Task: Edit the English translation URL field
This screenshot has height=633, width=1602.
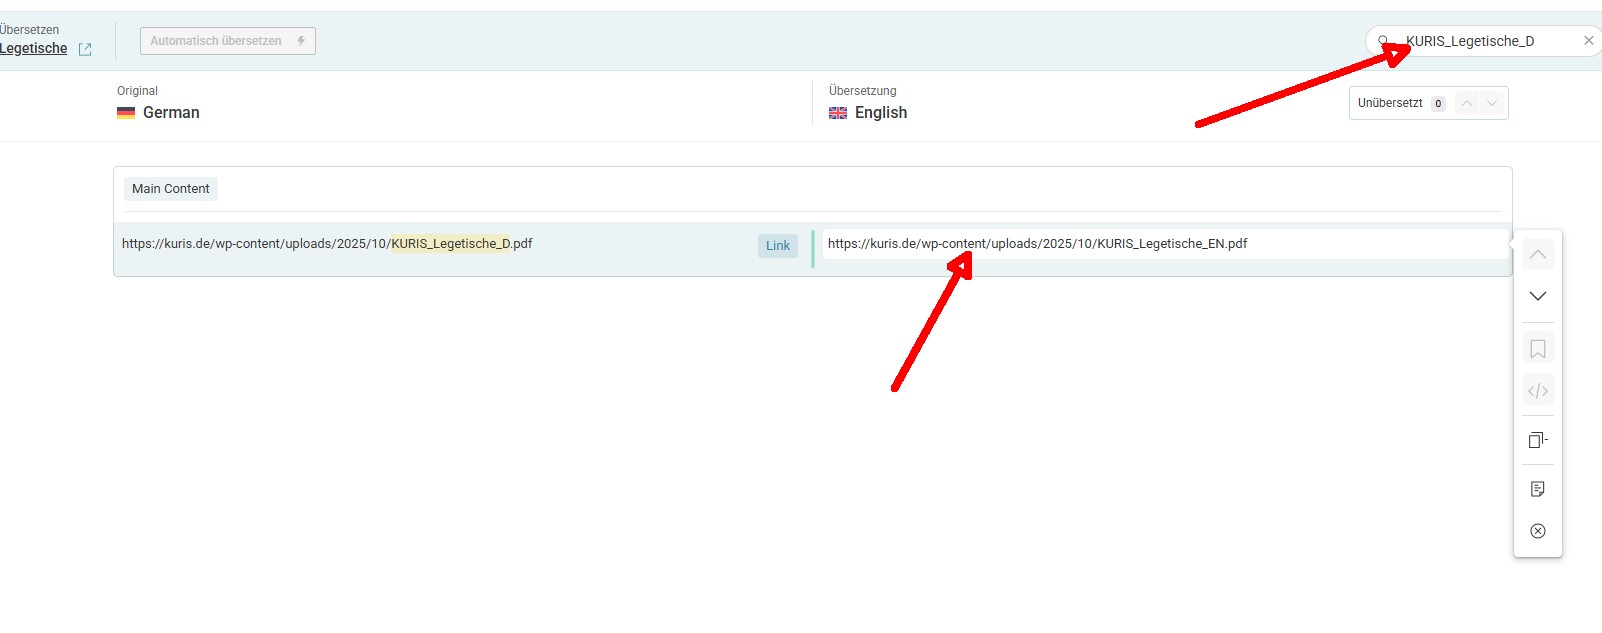Action: (x=1164, y=244)
